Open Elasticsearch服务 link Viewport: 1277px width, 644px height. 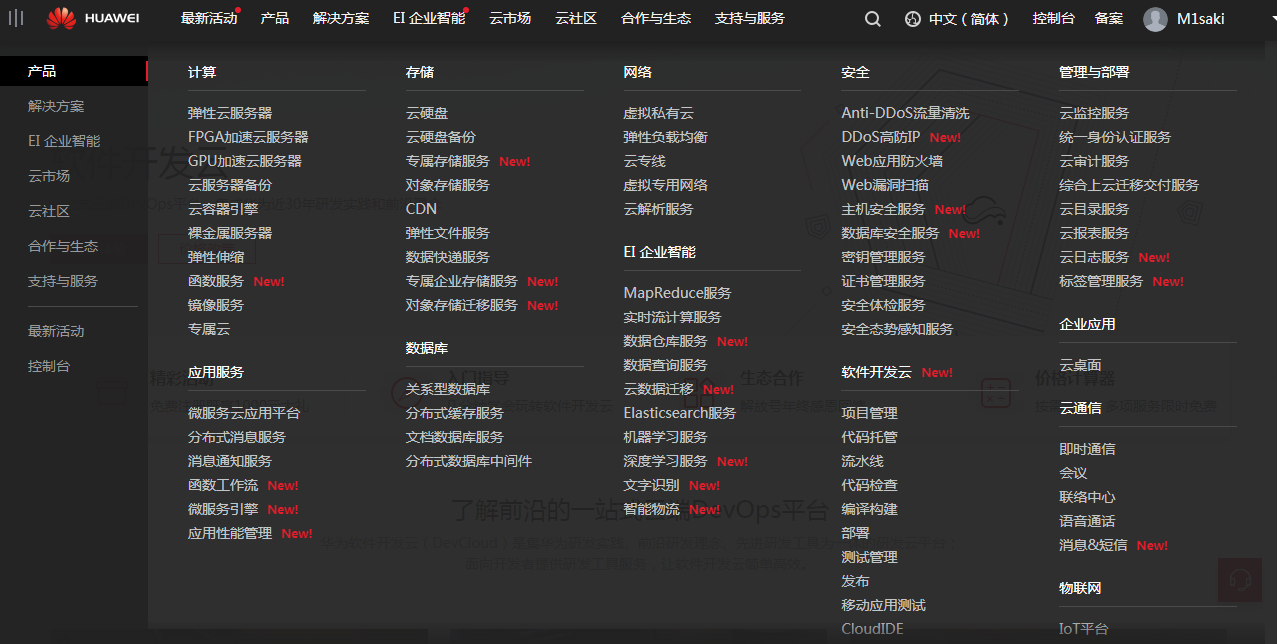679,413
